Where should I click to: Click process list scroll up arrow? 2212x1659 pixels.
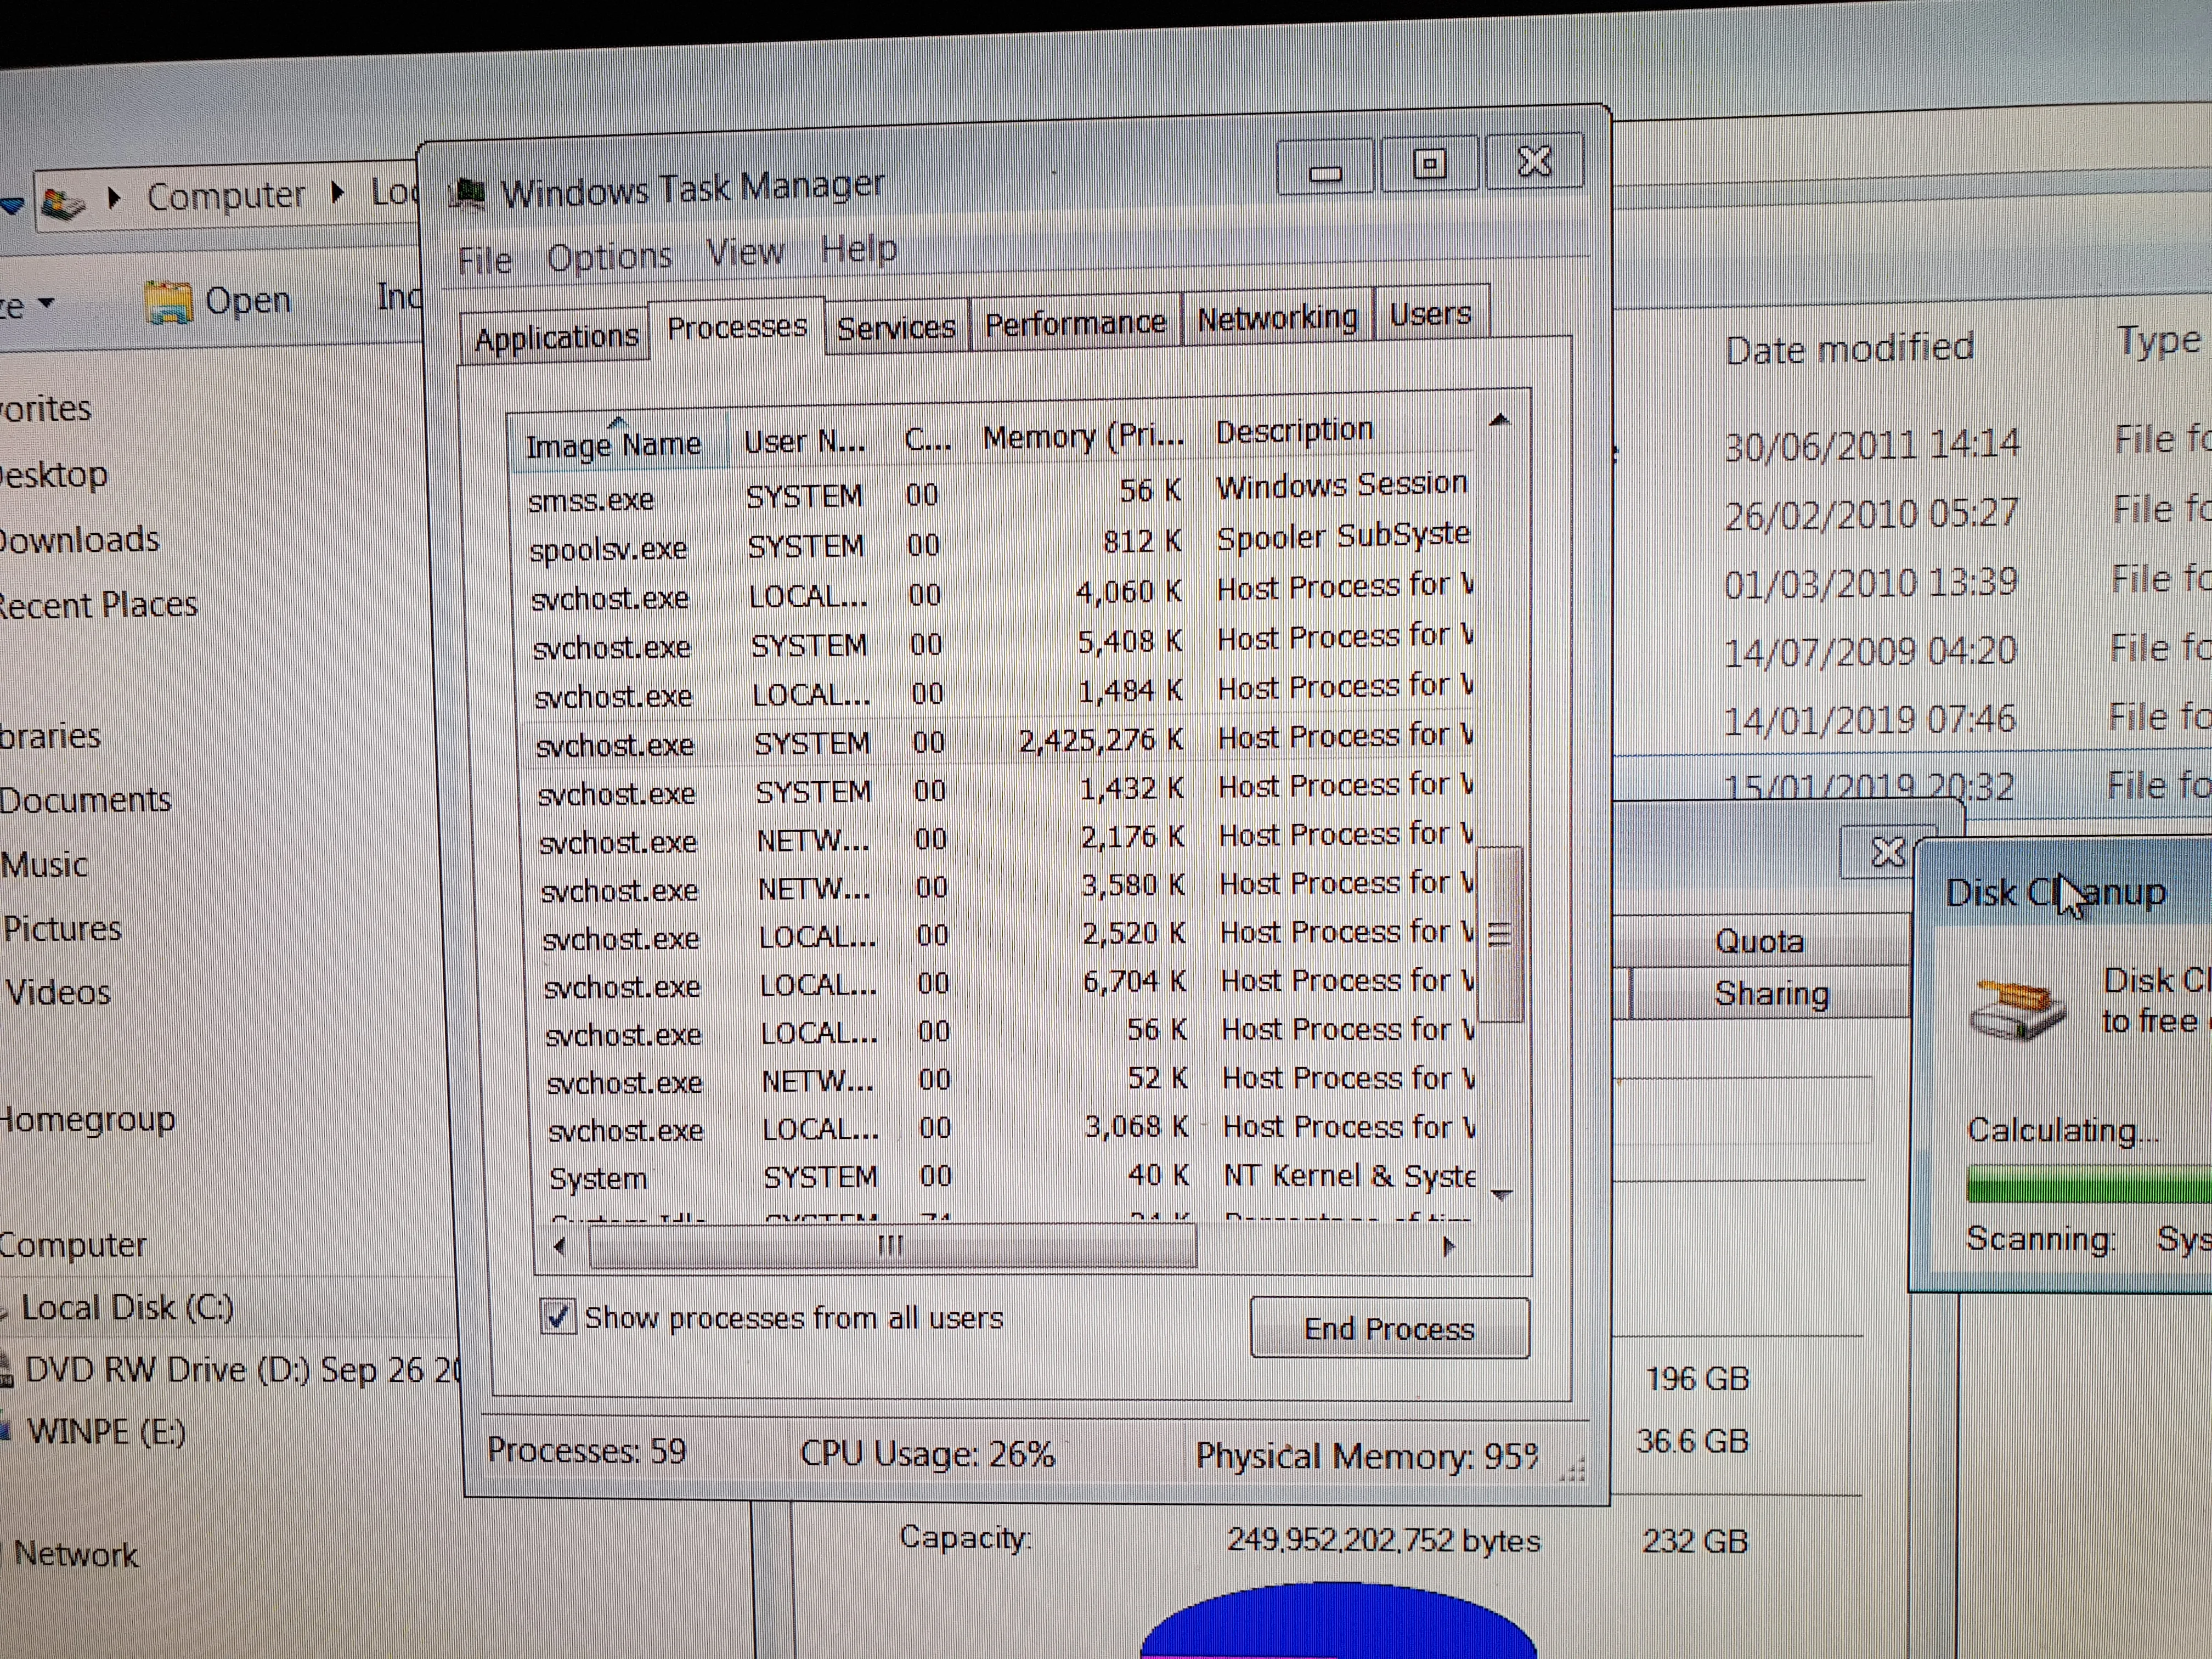click(x=1498, y=420)
